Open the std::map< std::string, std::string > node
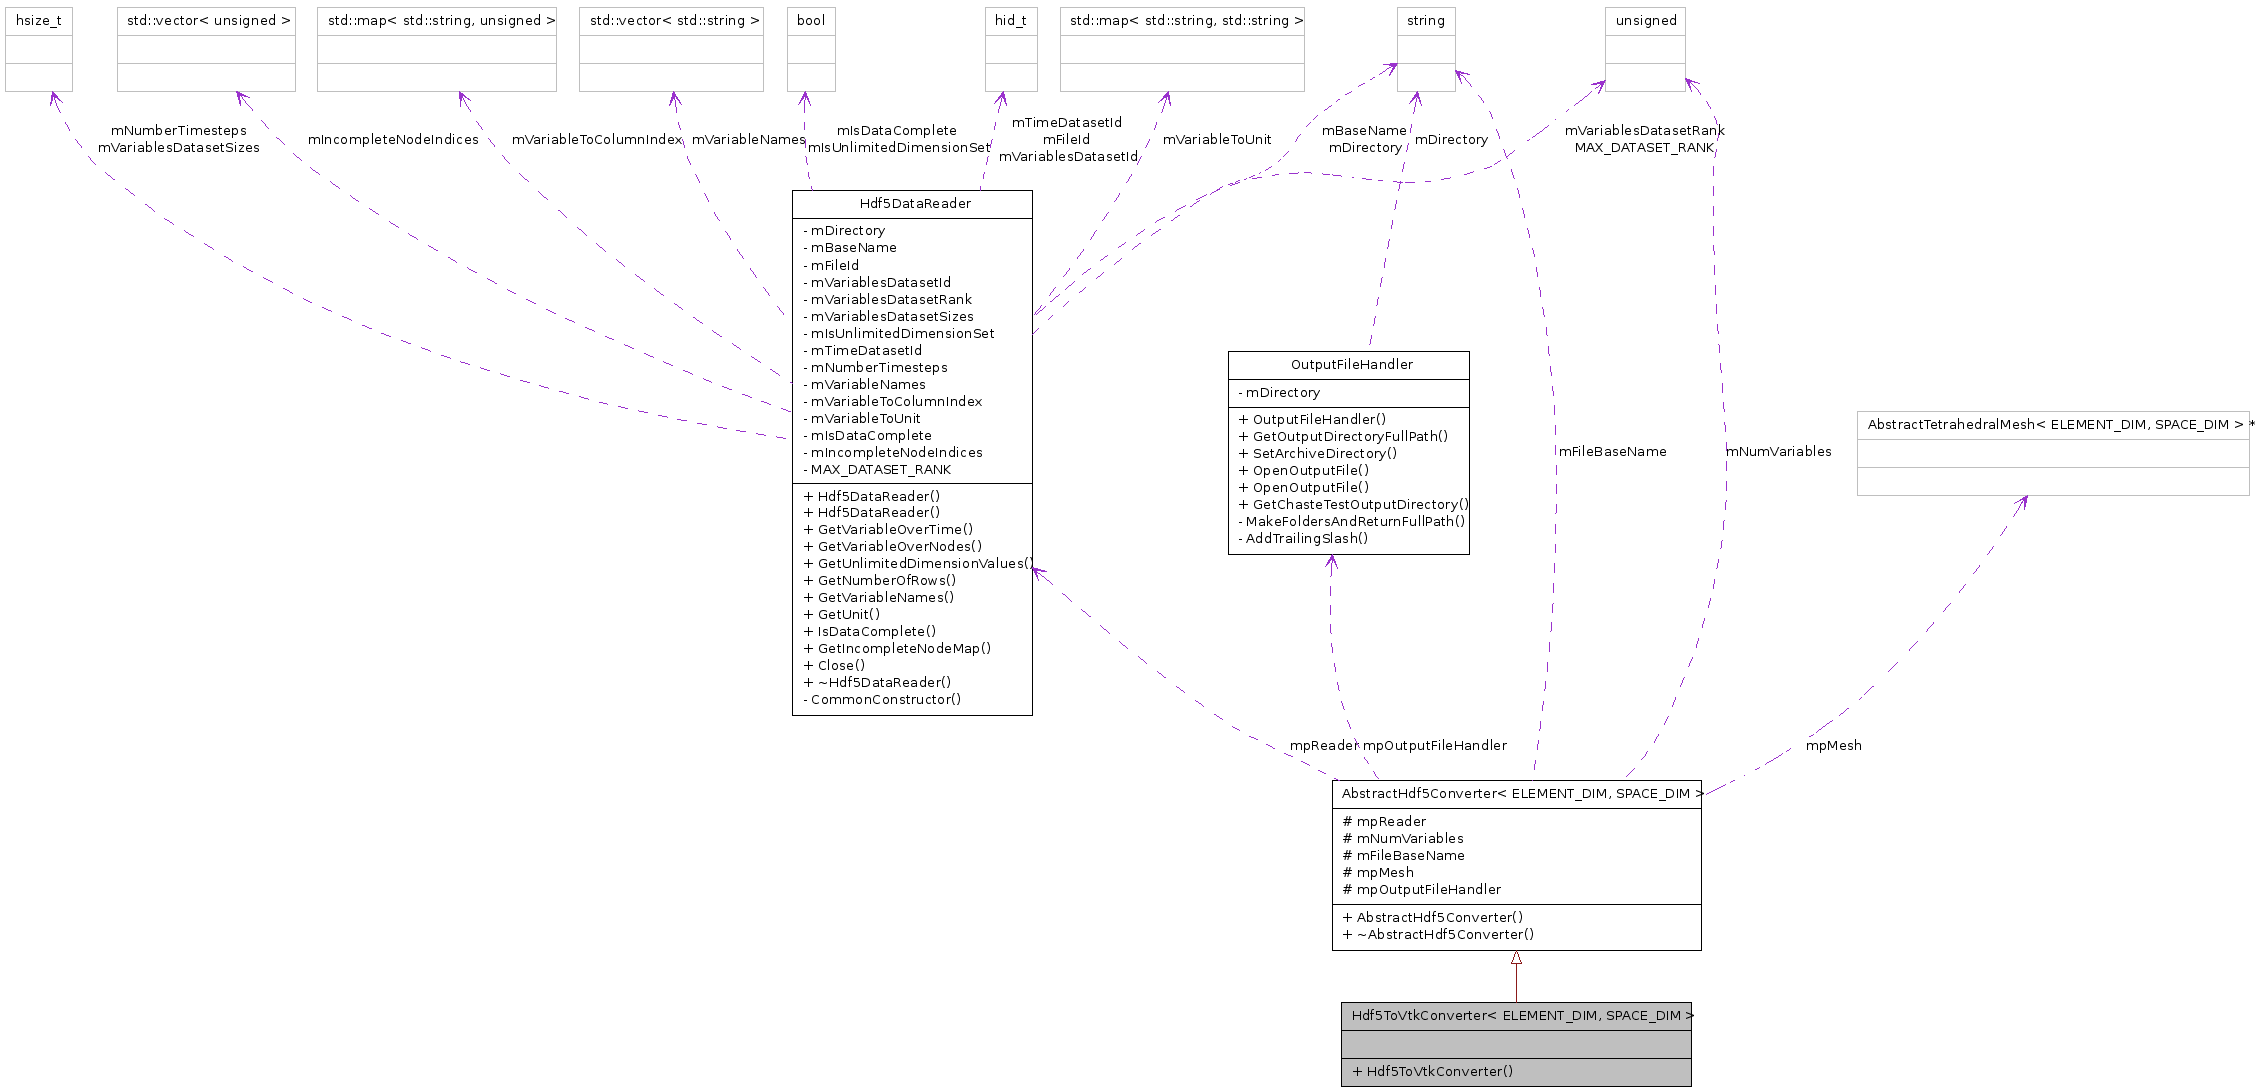 click(1182, 49)
